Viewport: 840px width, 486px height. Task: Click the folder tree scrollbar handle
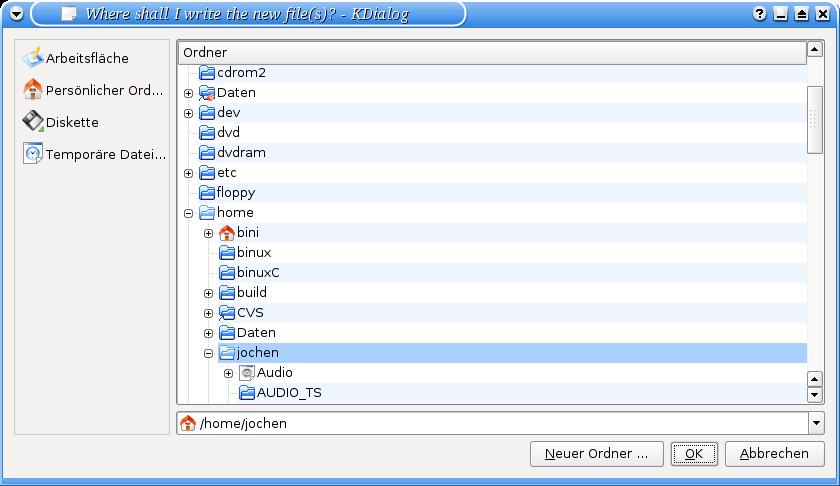click(814, 119)
